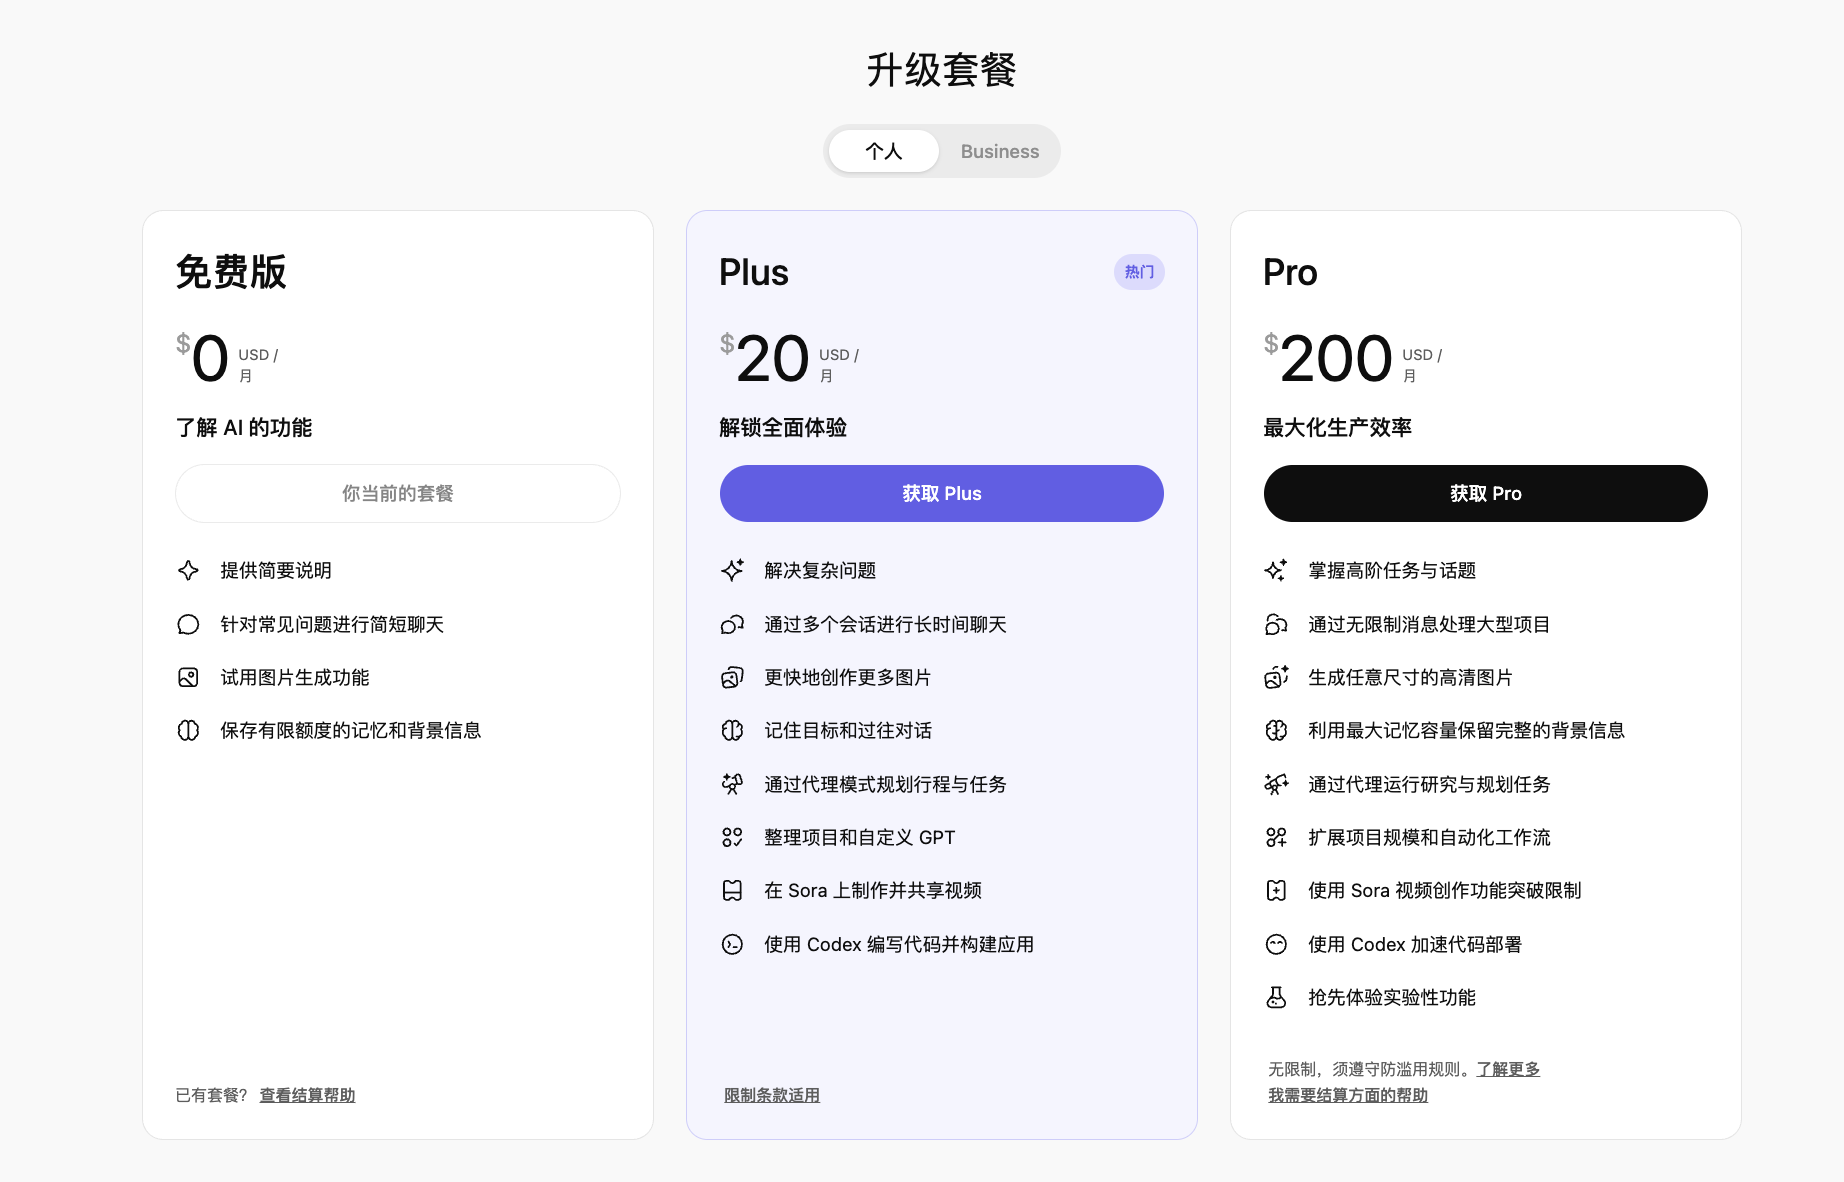Click the chat bubble icon beside 针对常见问题进行简短聊天
The height and width of the screenshot is (1182, 1844).
[x=188, y=624]
